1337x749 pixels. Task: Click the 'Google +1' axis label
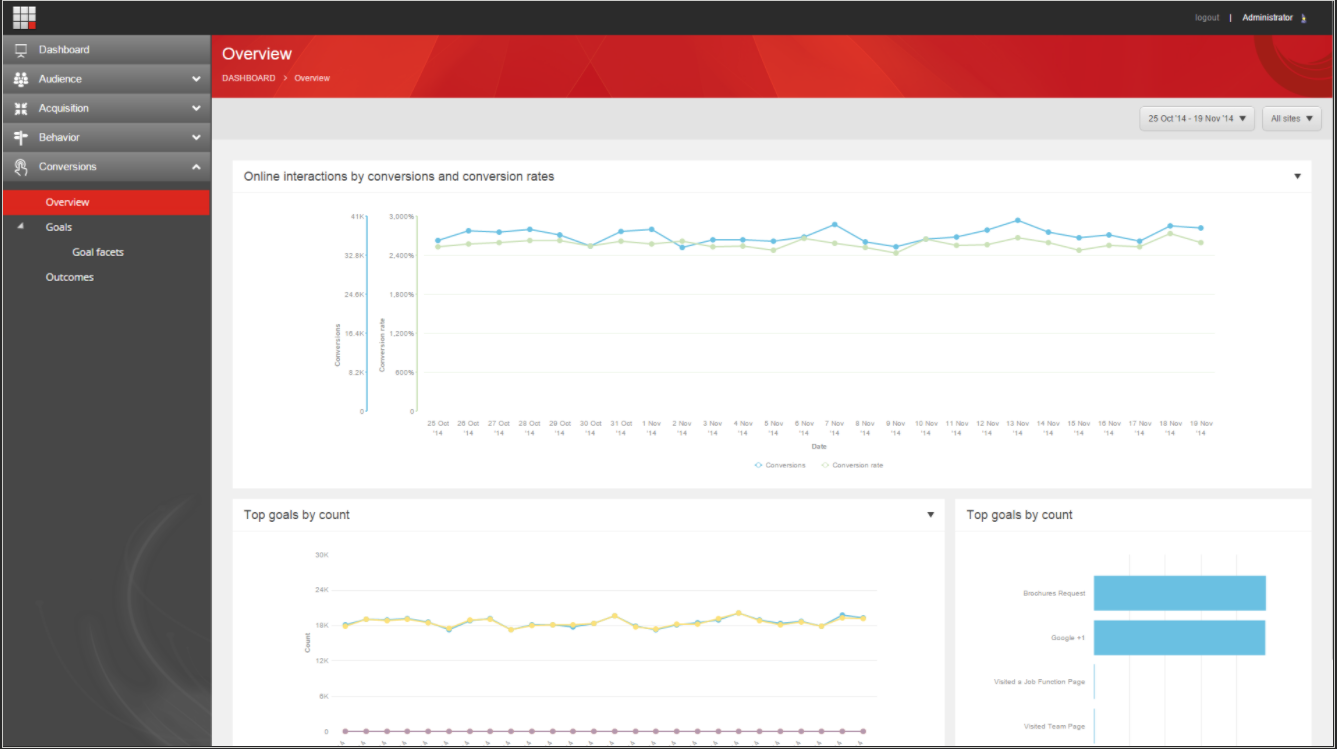point(1067,638)
